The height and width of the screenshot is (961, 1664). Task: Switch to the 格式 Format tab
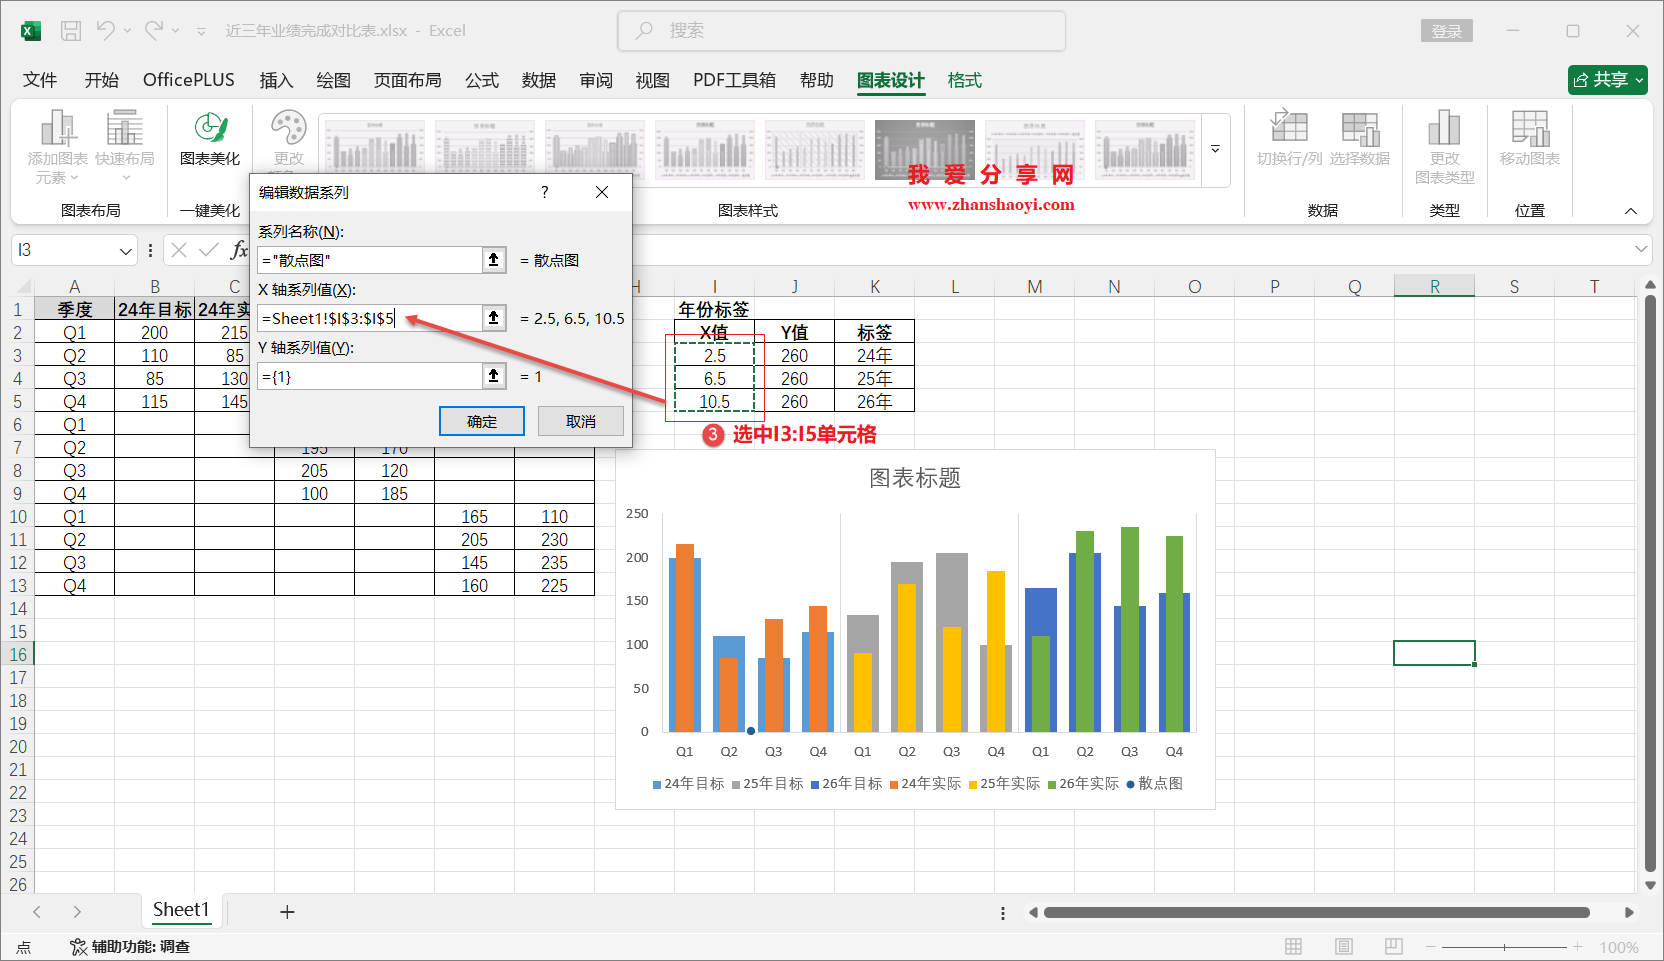click(x=965, y=80)
